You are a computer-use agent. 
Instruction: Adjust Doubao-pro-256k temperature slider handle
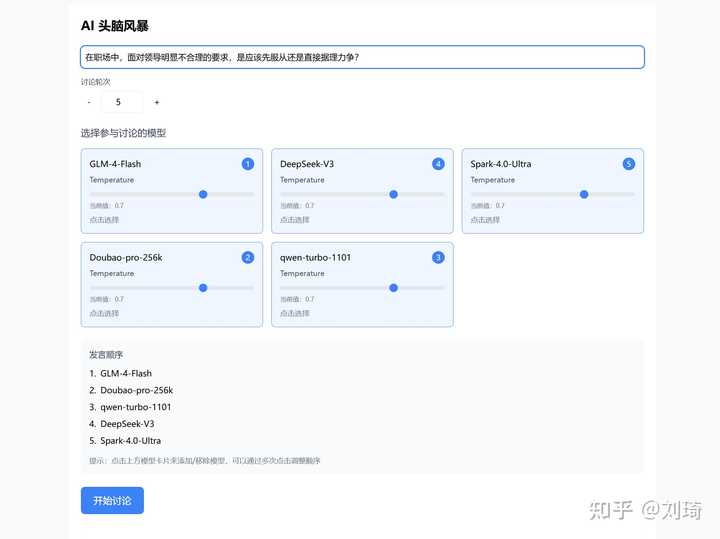203,288
